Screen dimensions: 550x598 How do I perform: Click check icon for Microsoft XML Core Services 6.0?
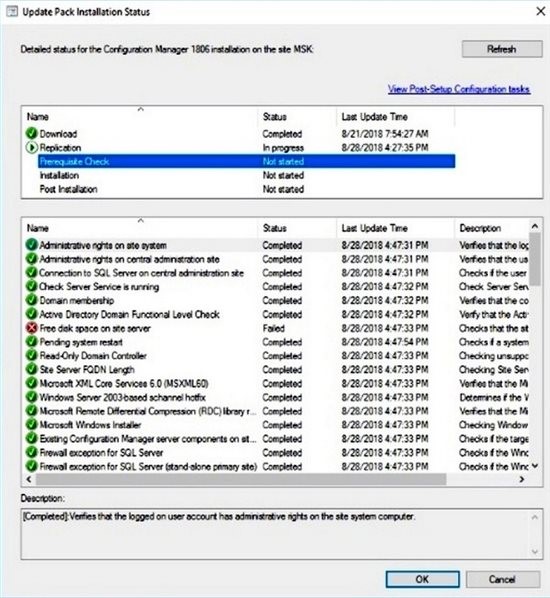(x=31, y=383)
